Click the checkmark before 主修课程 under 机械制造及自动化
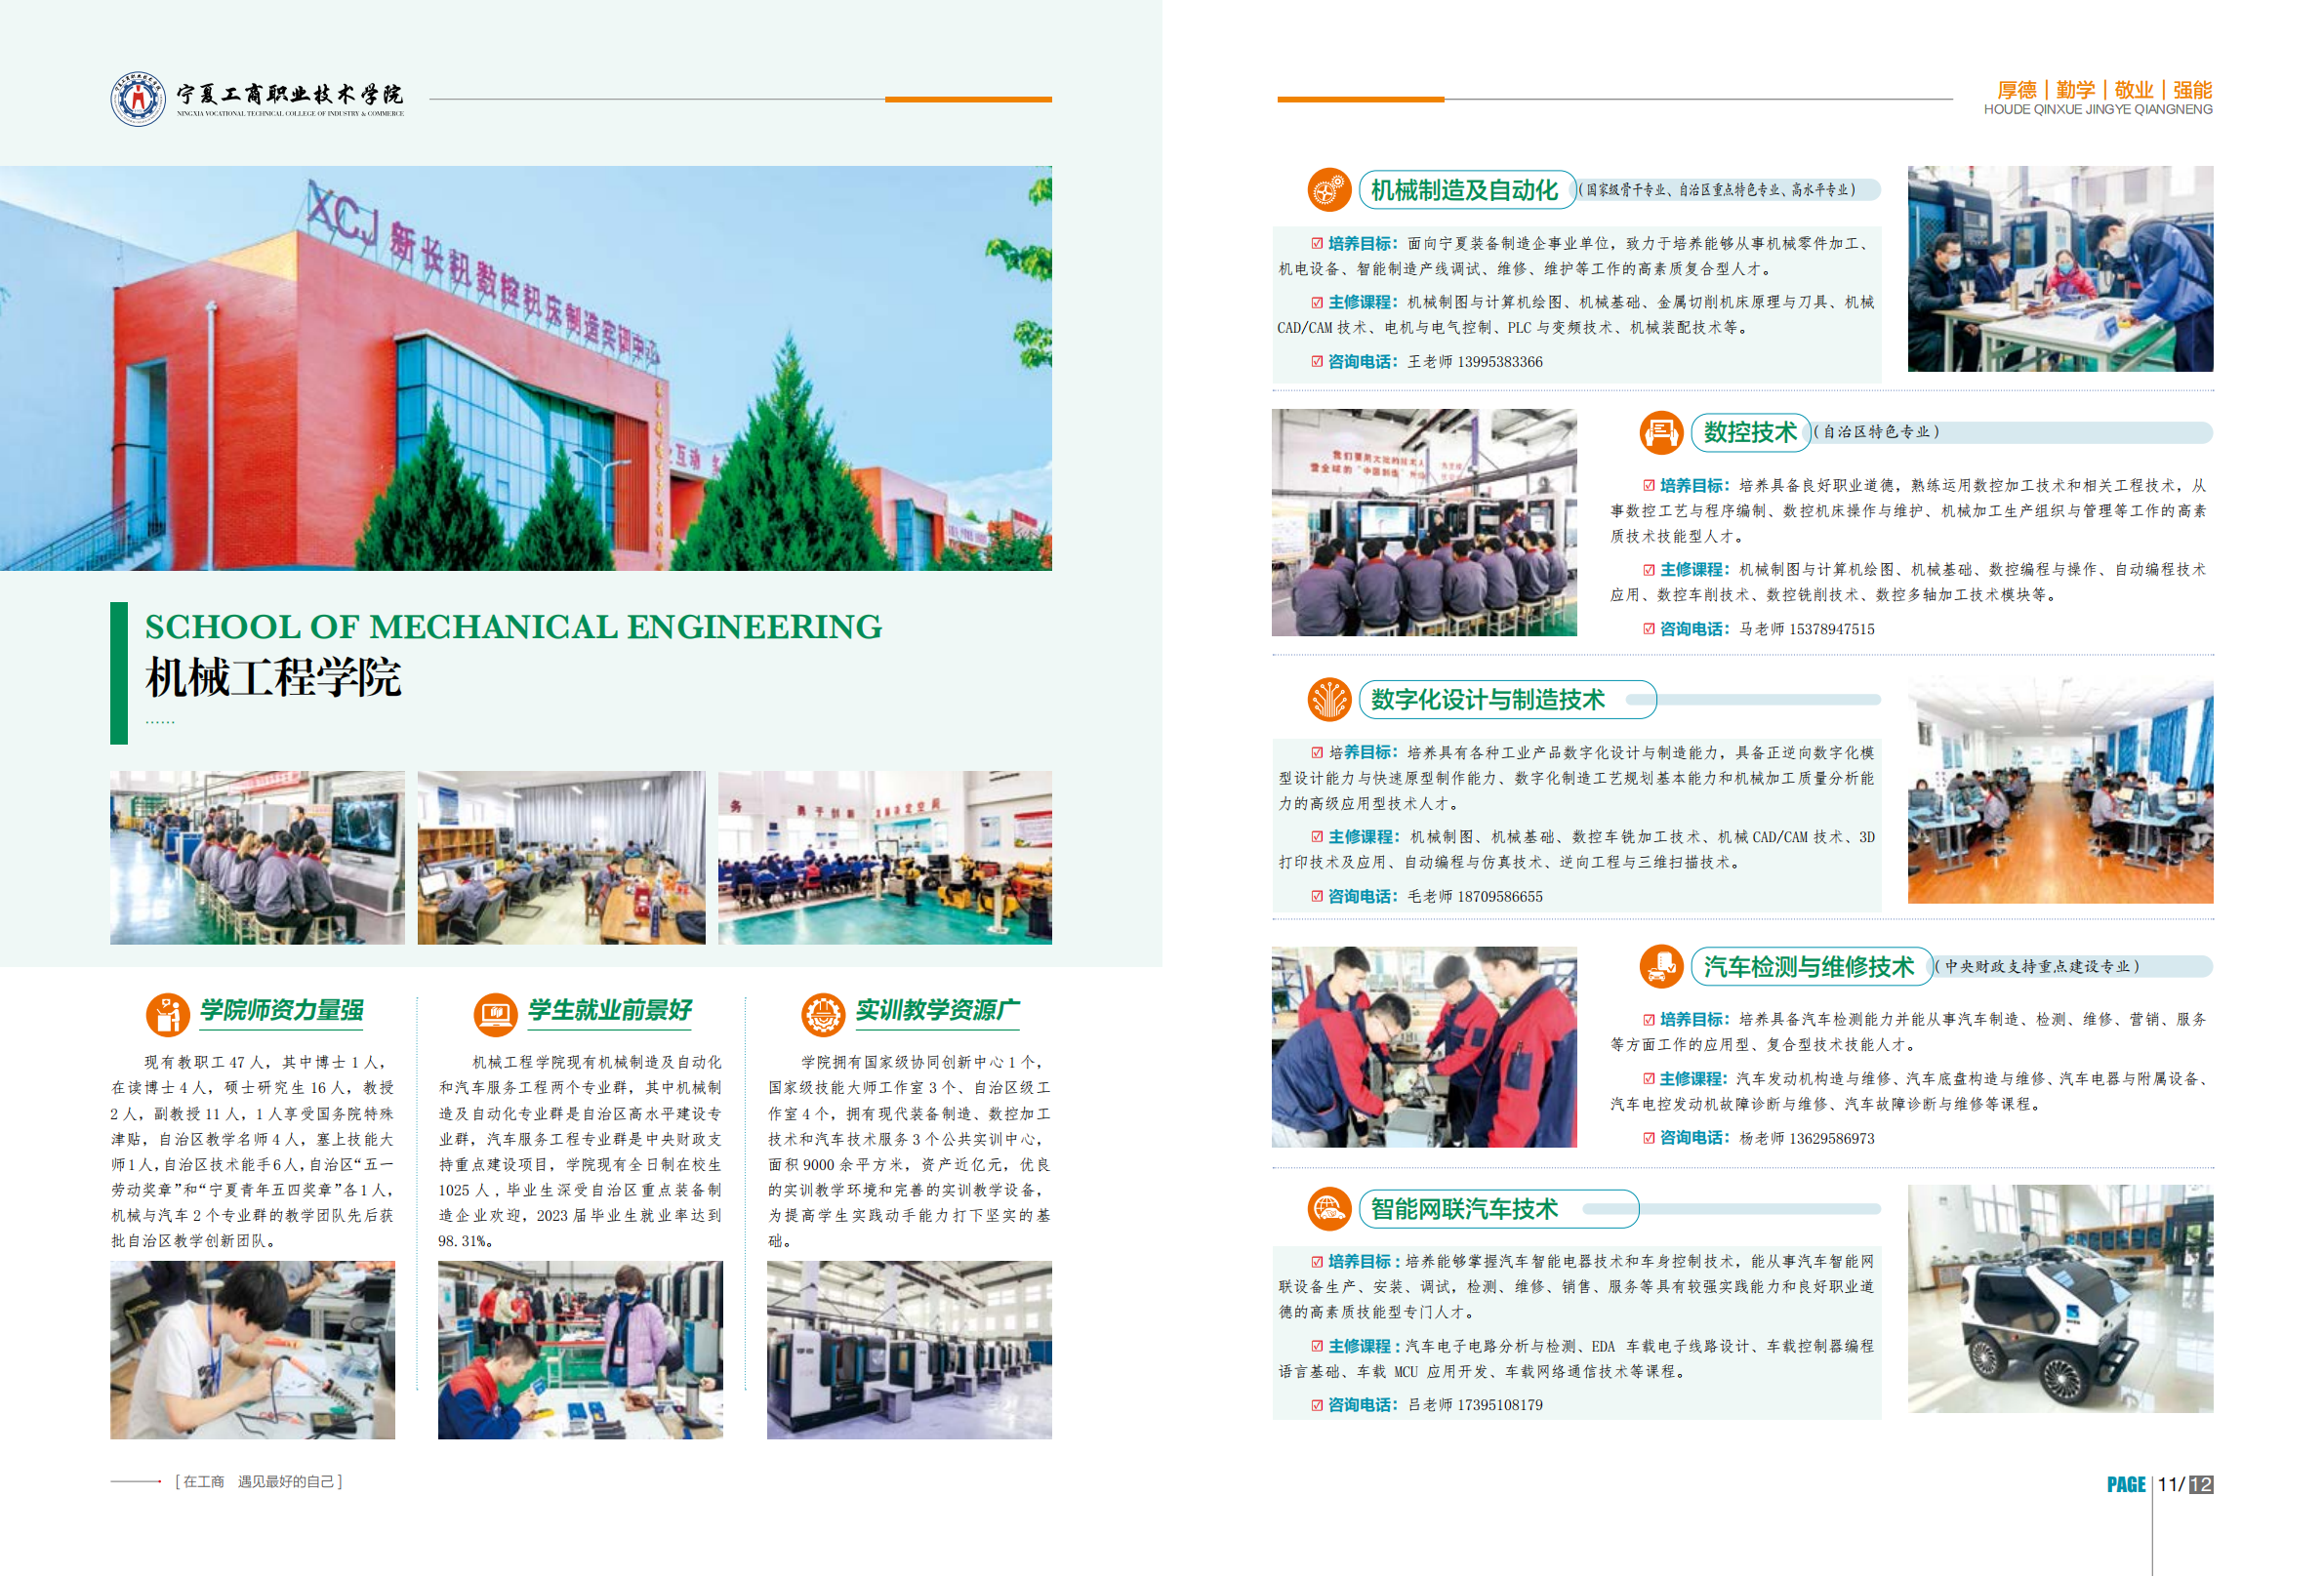 (1317, 302)
